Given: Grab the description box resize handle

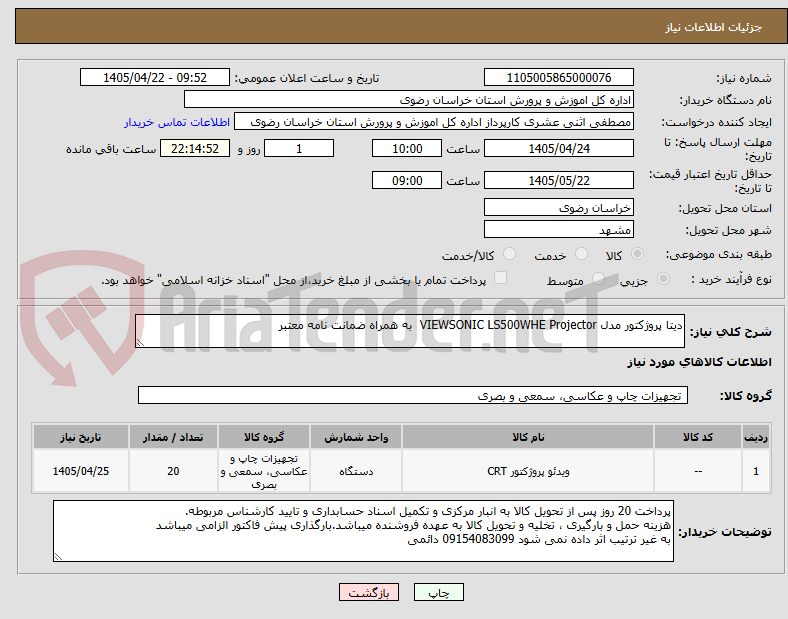Looking at the screenshot, I should pyautogui.click(x=140, y=343).
